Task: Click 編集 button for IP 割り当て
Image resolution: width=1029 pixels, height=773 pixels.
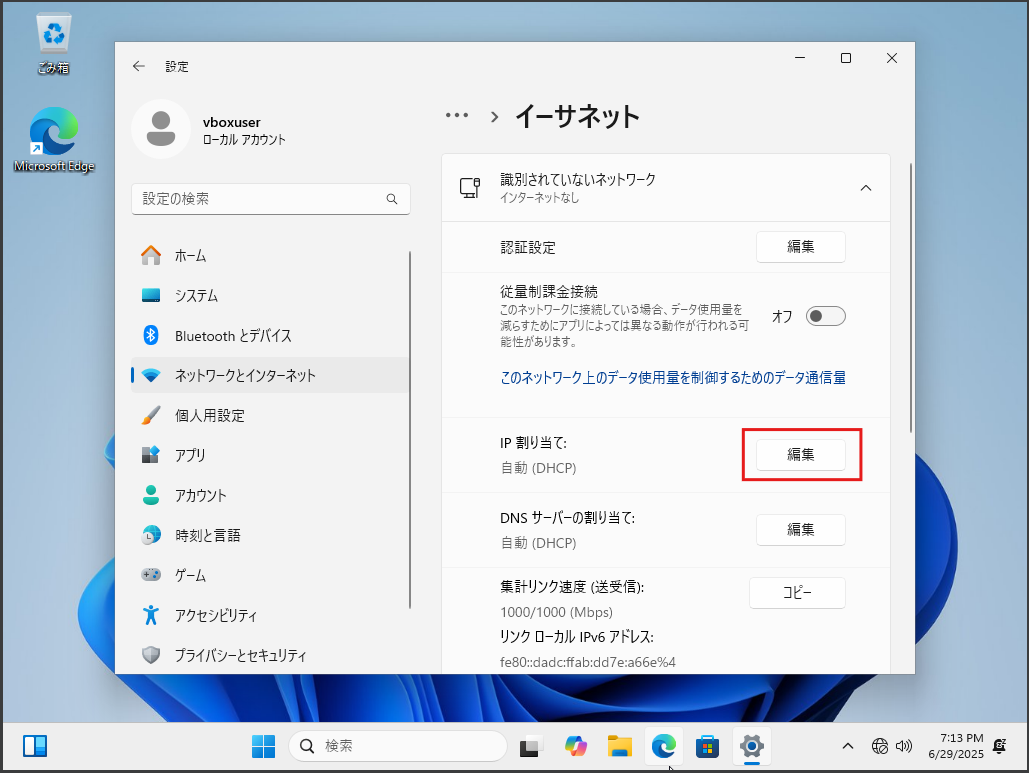Action: click(x=801, y=455)
